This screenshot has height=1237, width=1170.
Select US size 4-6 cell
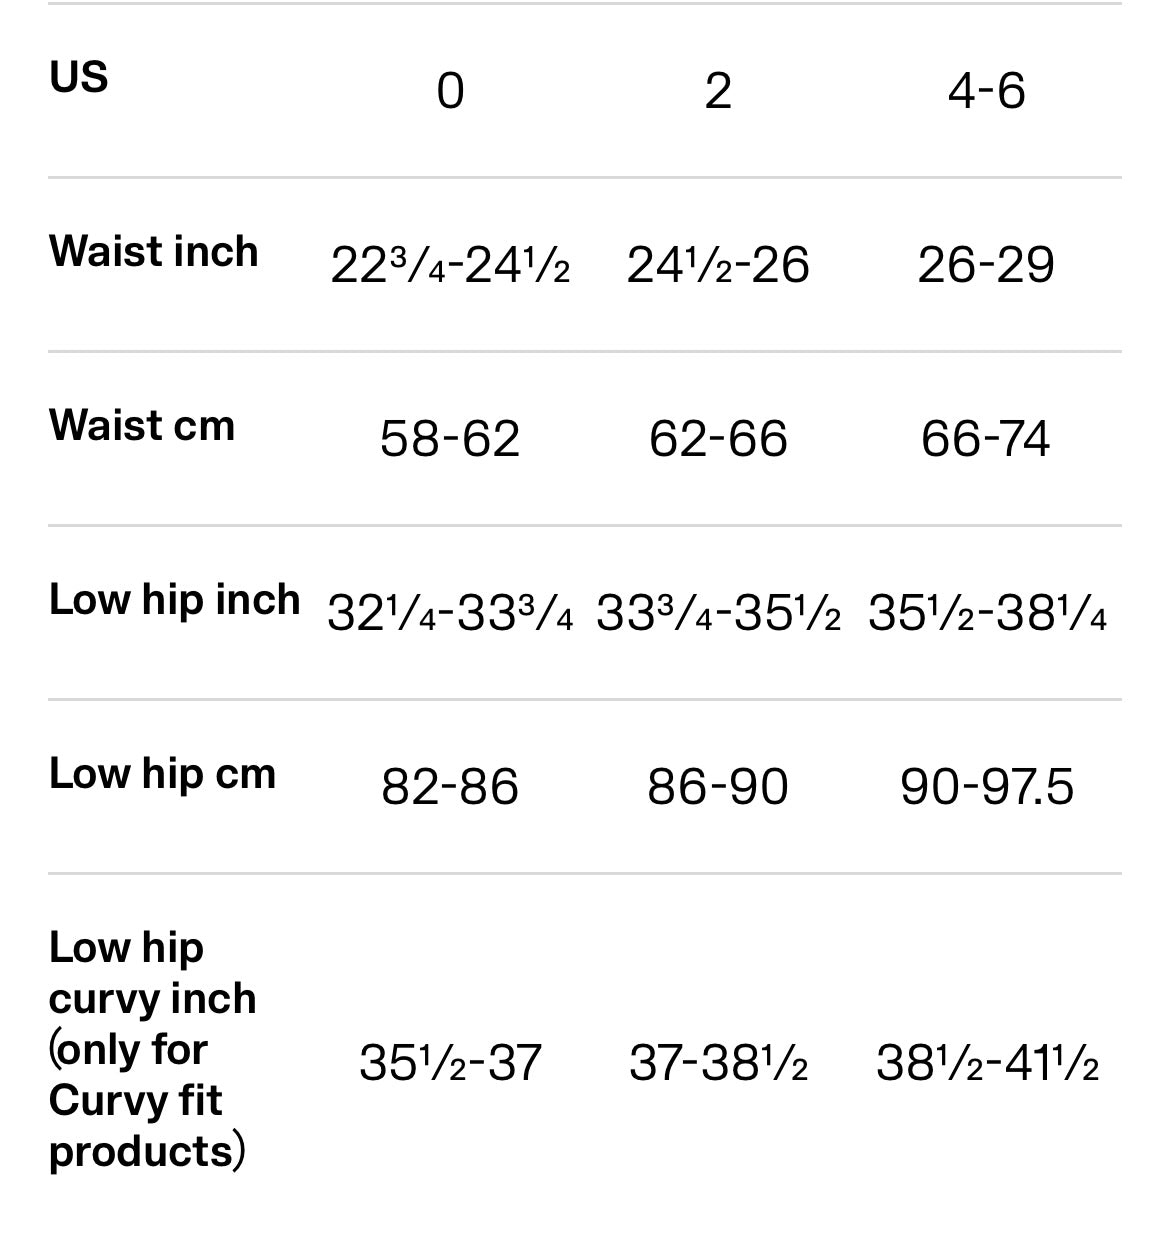coord(986,91)
